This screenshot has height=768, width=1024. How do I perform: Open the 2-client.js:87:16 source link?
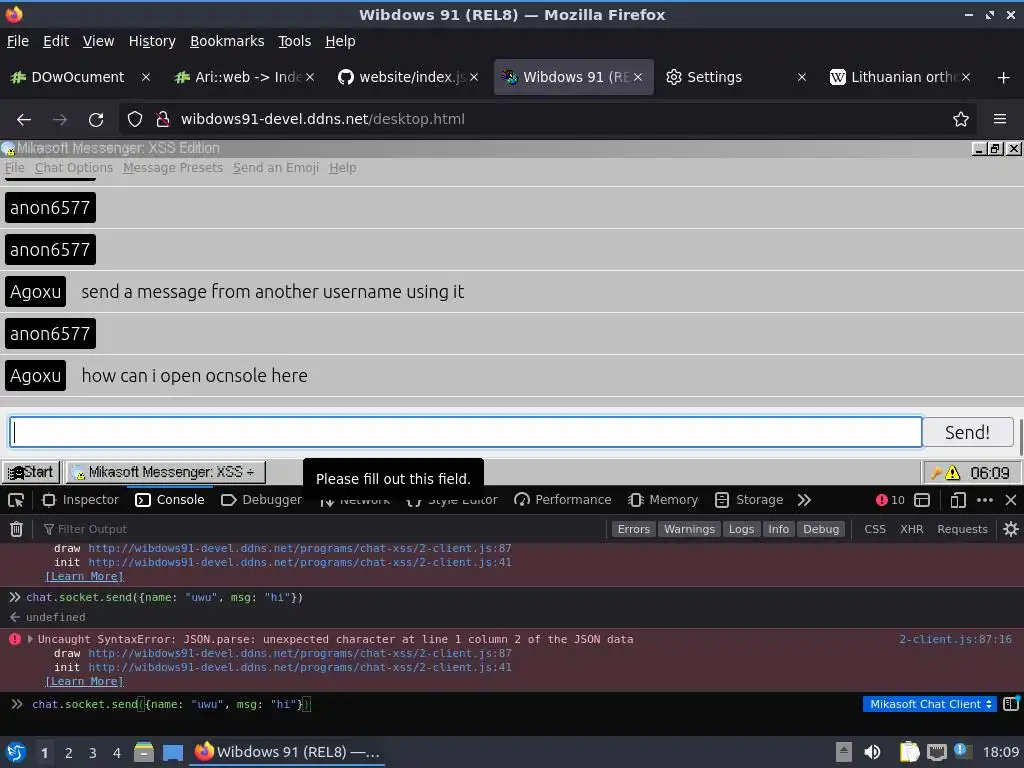click(955, 639)
